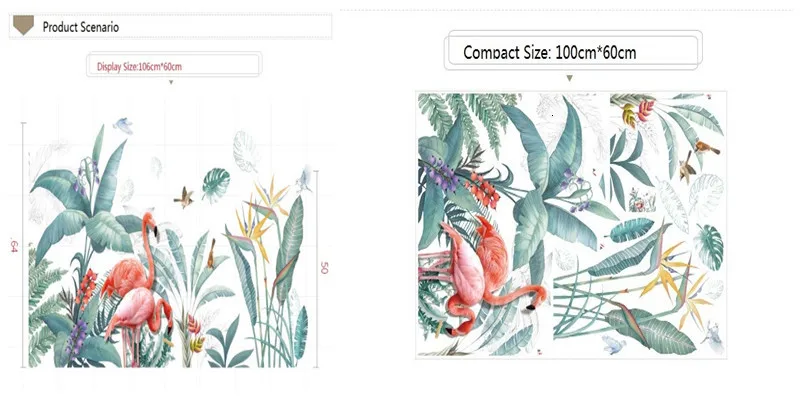Click the green monstera leaf at compact sheet right

[709, 247]
